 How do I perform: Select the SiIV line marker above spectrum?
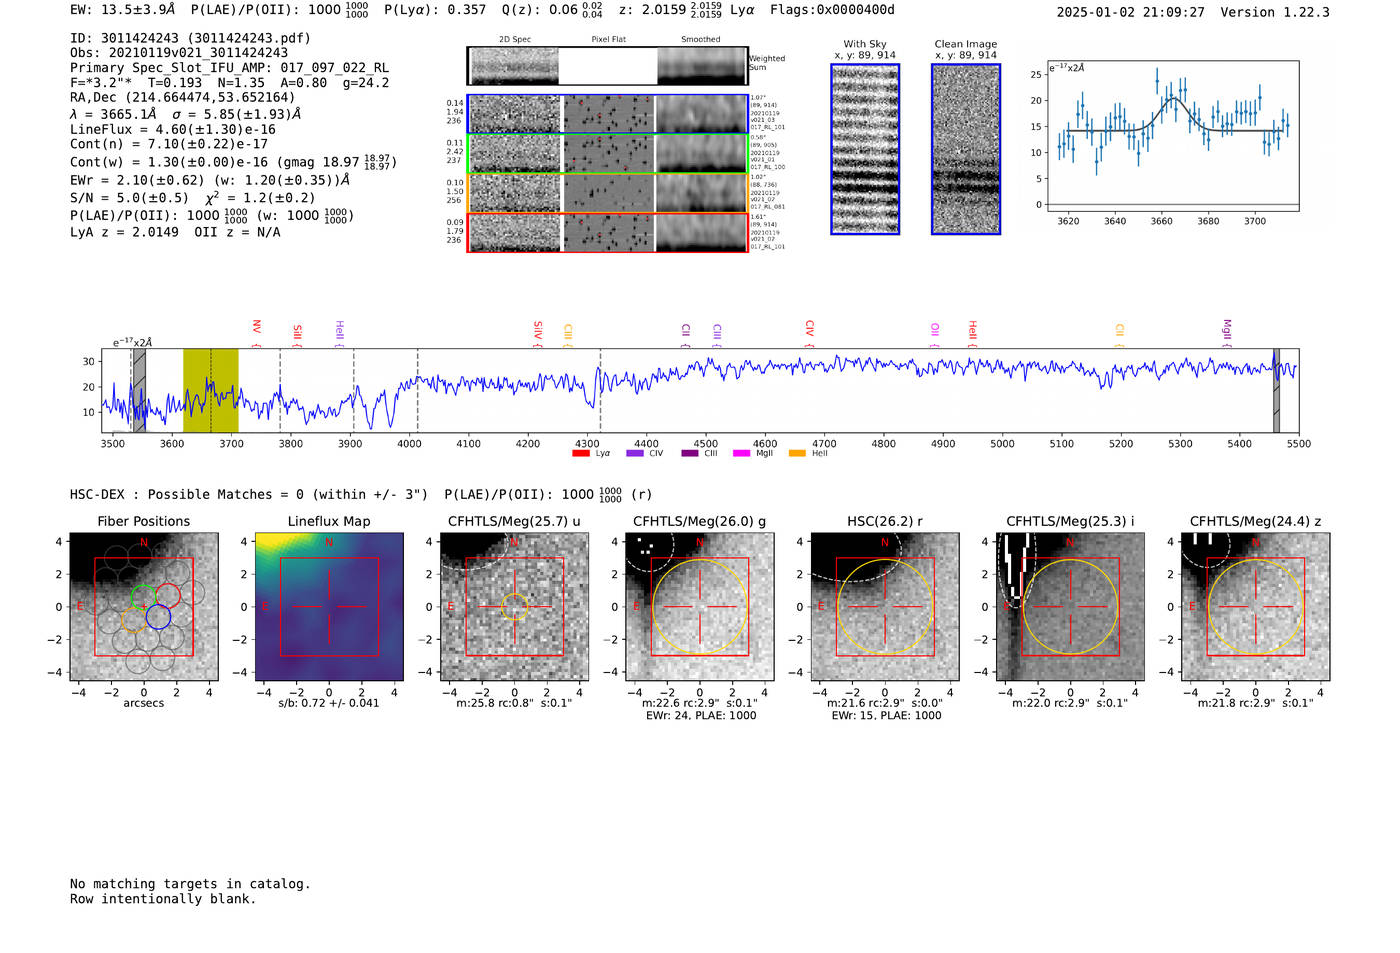538,333
